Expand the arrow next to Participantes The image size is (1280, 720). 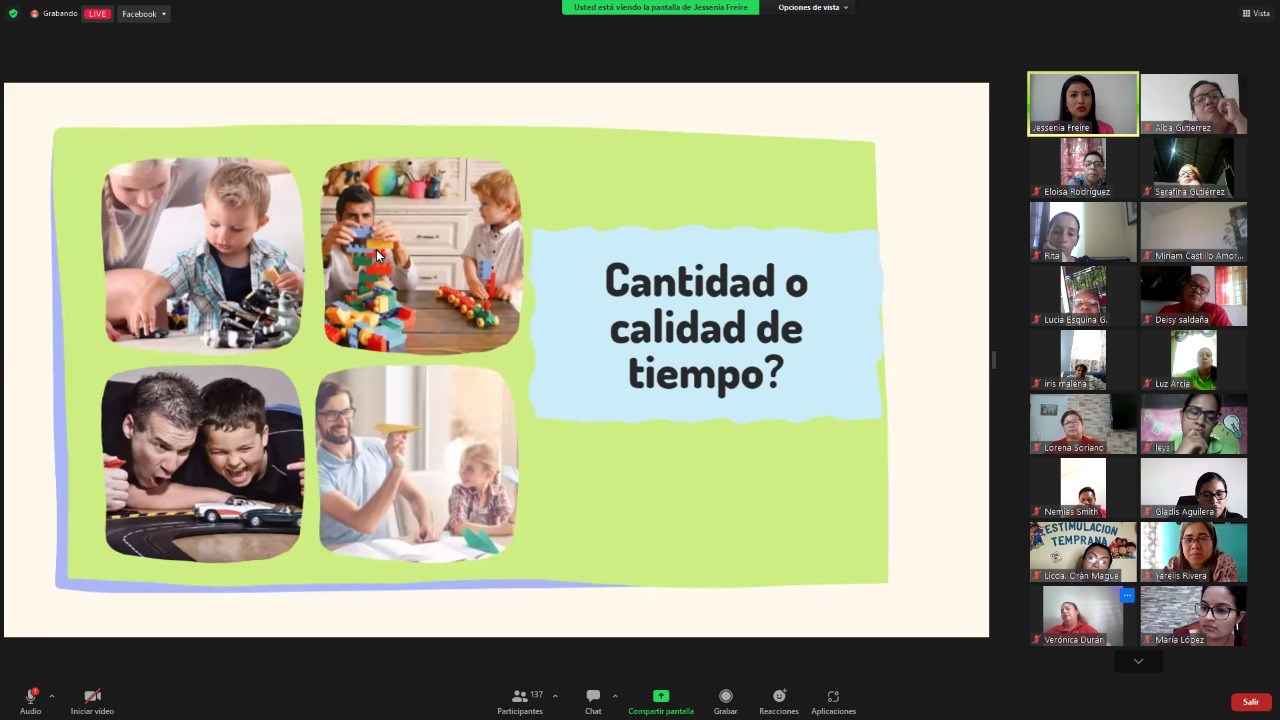click(555, 696)
